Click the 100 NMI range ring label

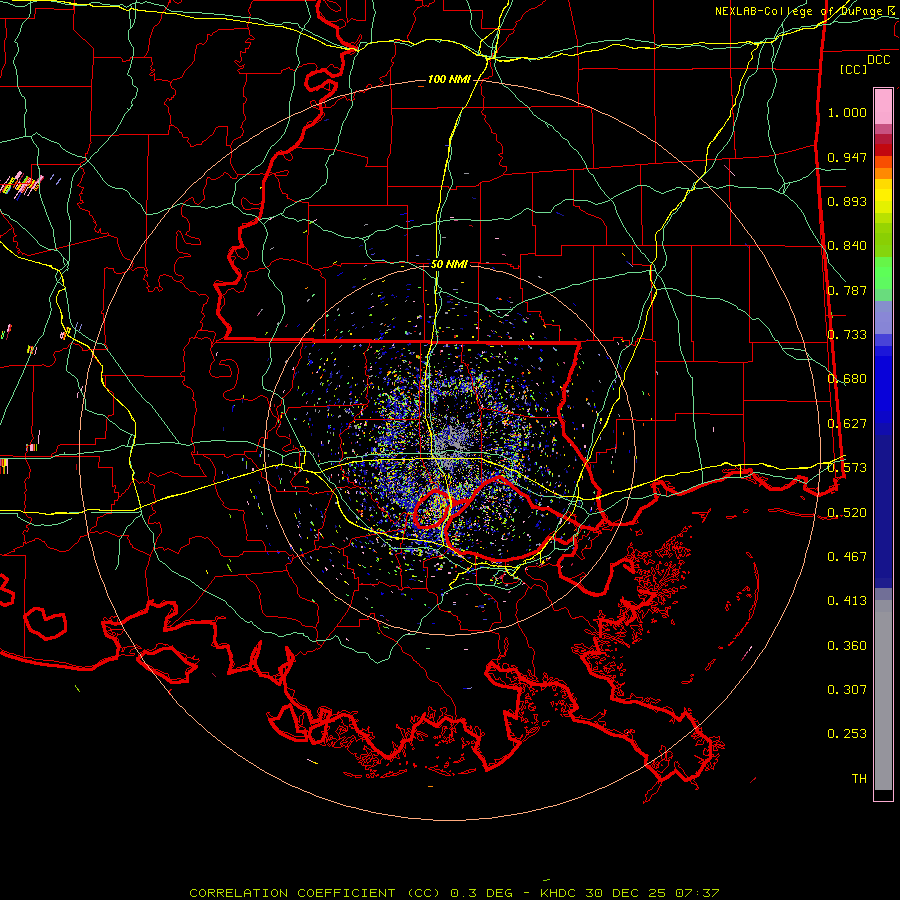tap(449, 79)
